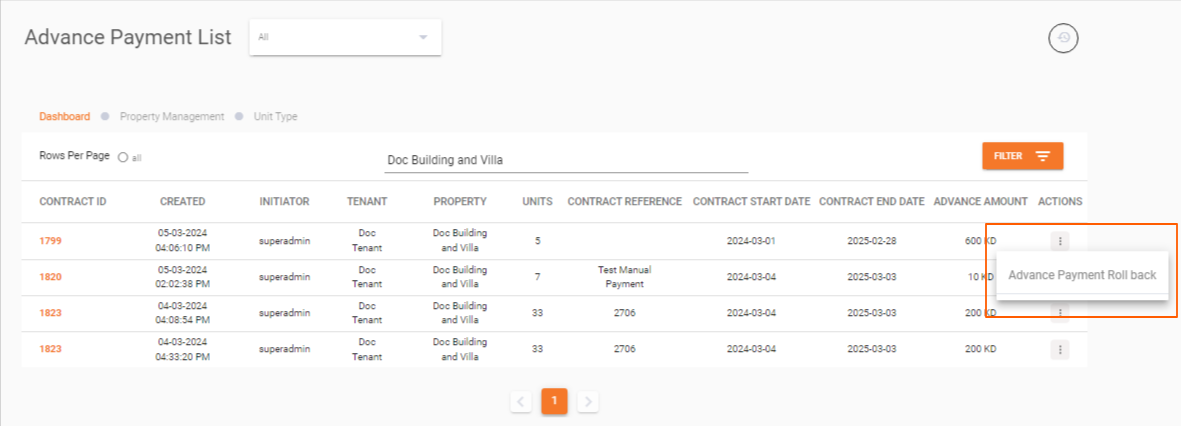Go to the next page arrow
The height and width of the screenshot is (426, 1181).
click(x=589, y=401)
